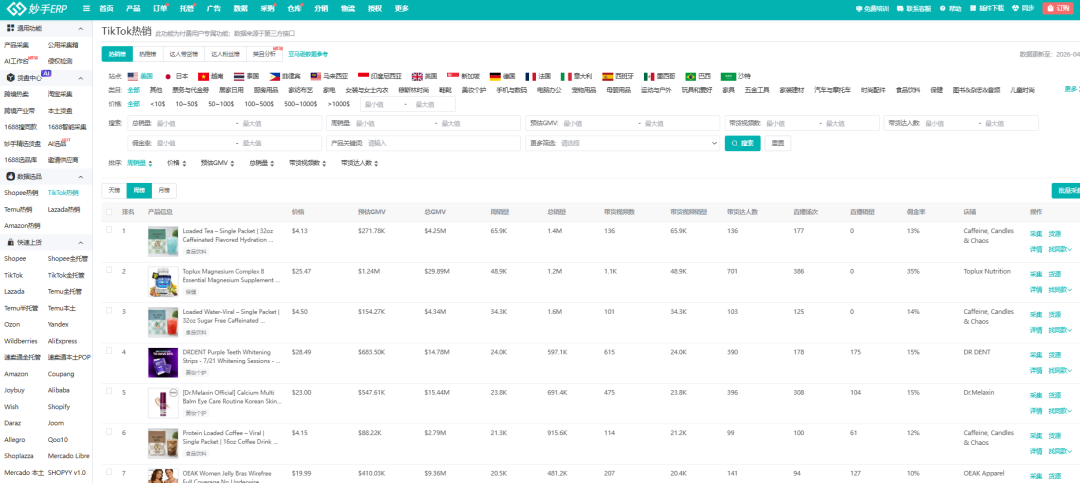Check the box for DRDENT Teeth Whitening row
Viewport: 1080px width, 483px height.
pos(109,351)
